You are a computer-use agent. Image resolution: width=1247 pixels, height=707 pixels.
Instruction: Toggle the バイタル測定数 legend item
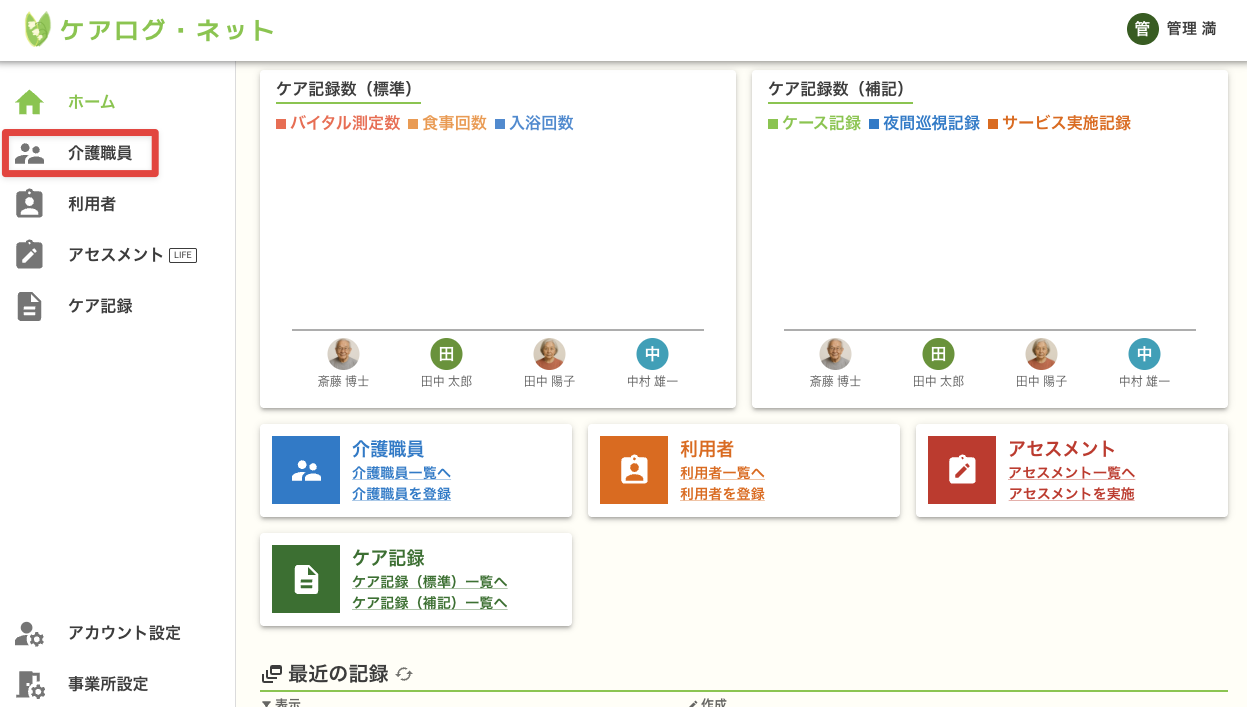point(338,123)
